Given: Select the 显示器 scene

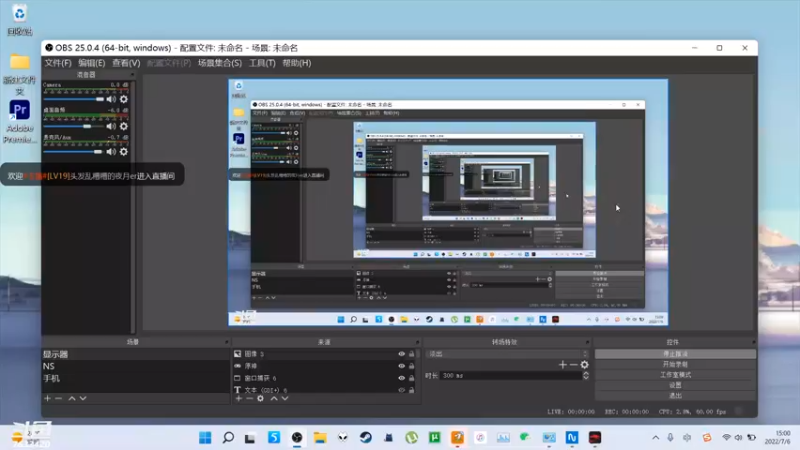Looking at the screenshot, I should (x=136, y=354).
